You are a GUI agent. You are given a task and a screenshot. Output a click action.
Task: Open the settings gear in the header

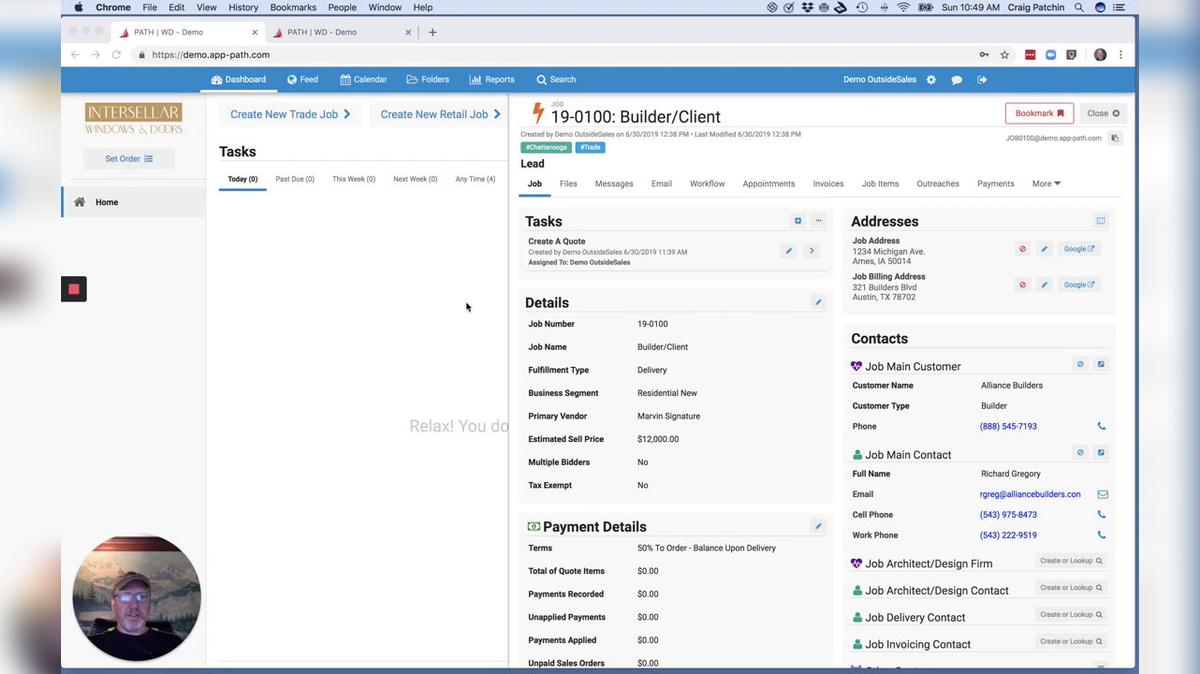pyautogui.click(x=931, y=80)
